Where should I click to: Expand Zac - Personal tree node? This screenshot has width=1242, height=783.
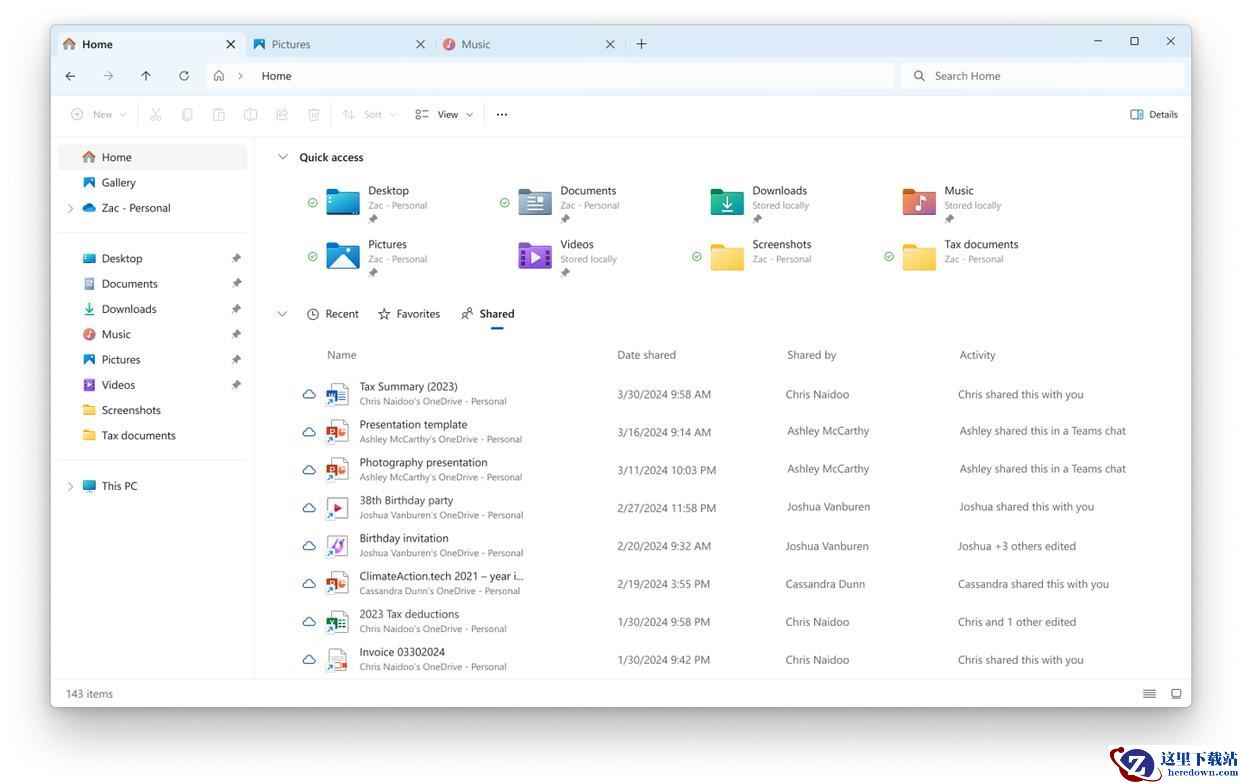70,208
